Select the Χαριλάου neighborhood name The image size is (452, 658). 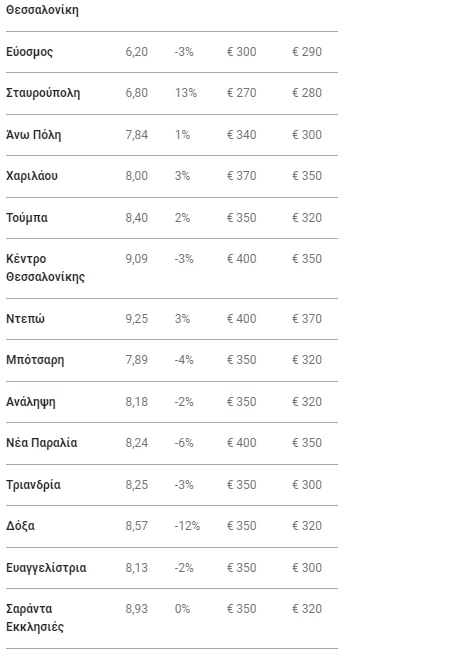[x=32, y=176]
